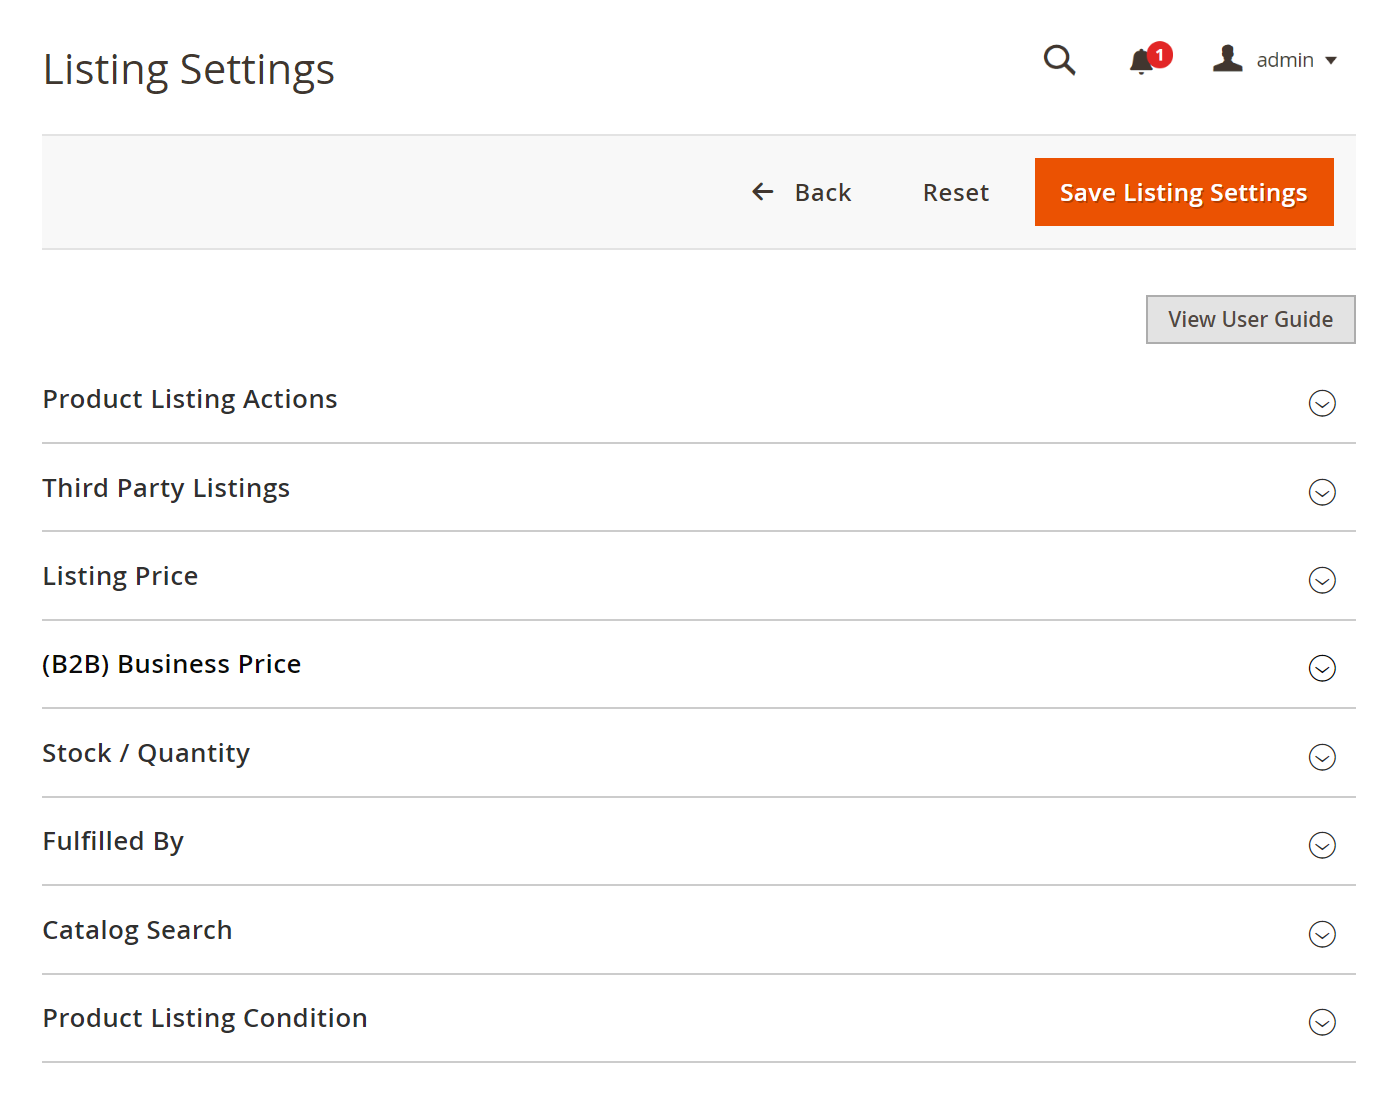Expand Listing Price chevron
The width and height of the screenshot is (1388, 1100).
tap(1322, 580)
